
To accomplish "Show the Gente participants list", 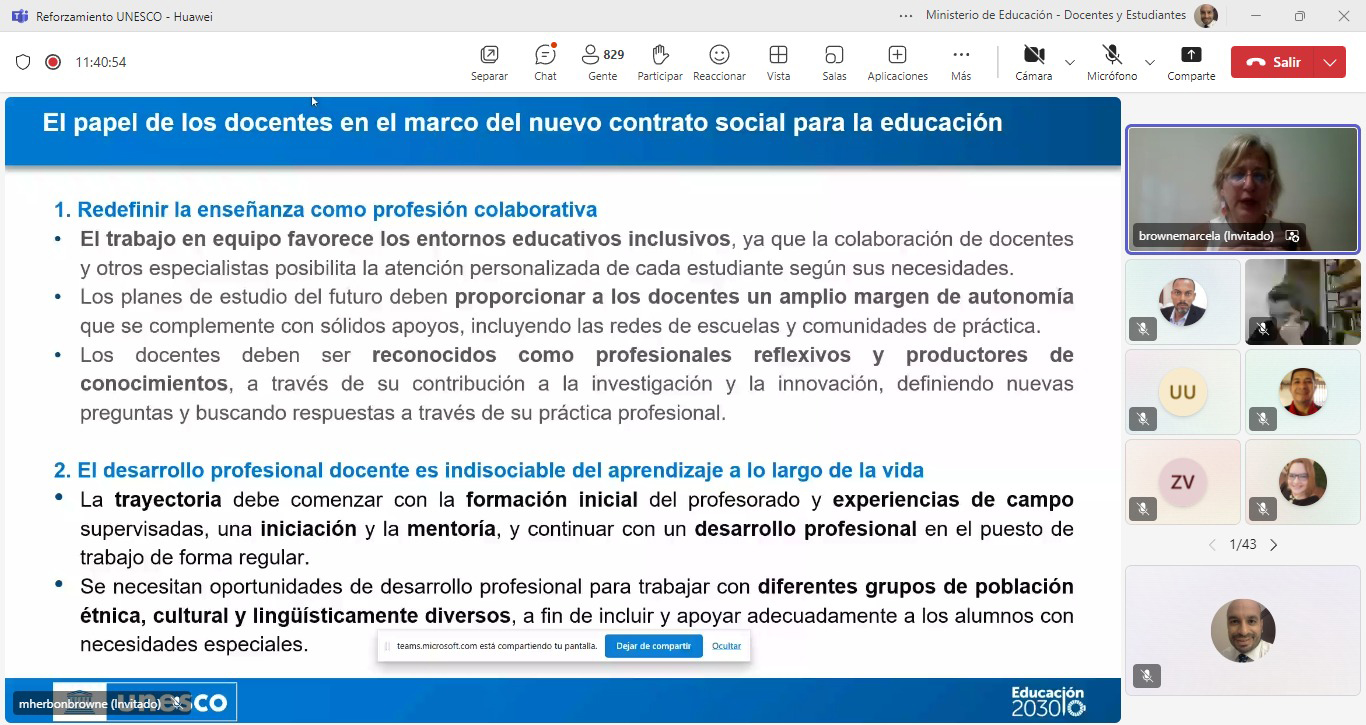I will click(602, 62).
